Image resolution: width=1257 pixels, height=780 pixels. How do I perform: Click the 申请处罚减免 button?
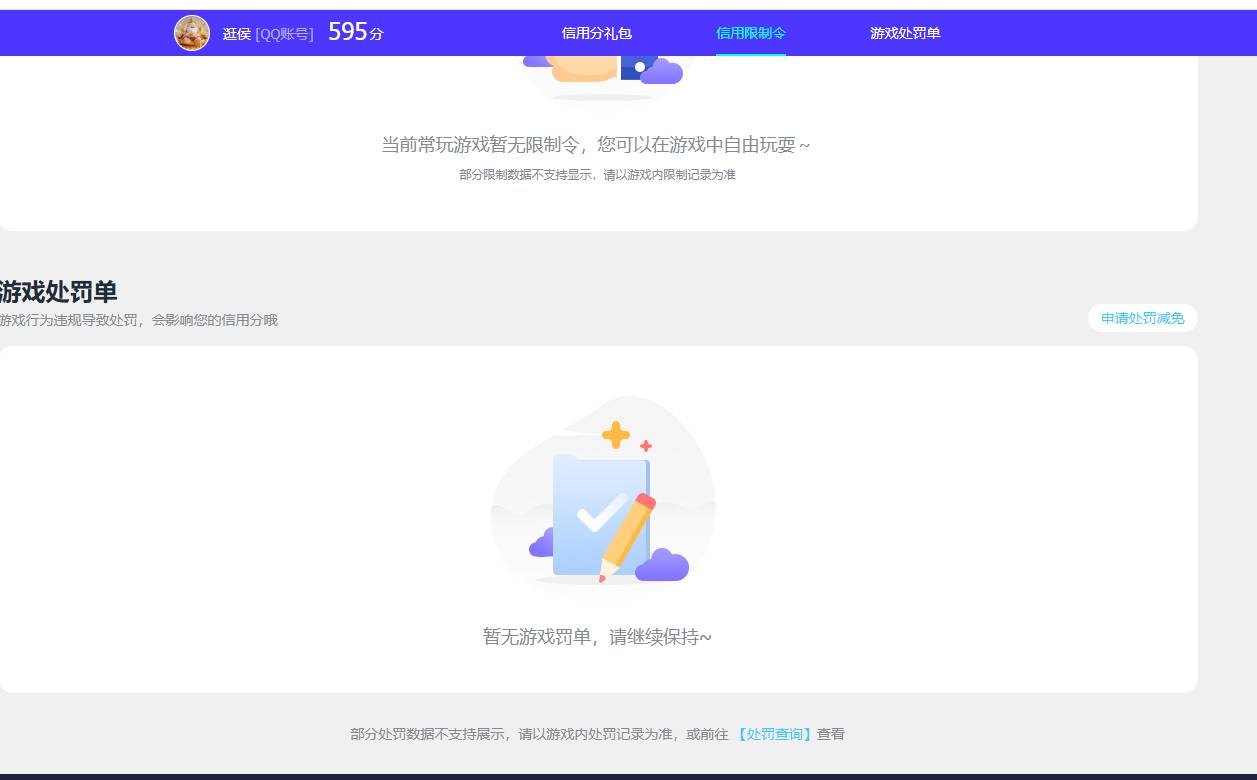click(1141, 318)
